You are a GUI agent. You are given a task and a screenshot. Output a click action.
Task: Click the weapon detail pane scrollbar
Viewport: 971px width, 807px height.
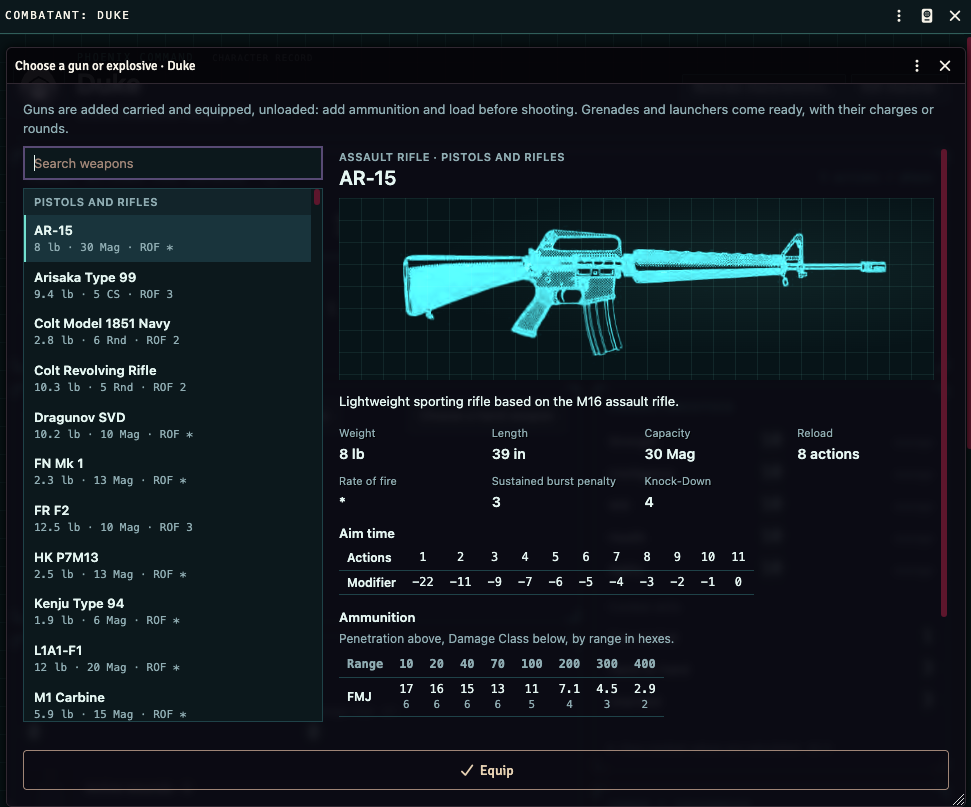(944, 383)
